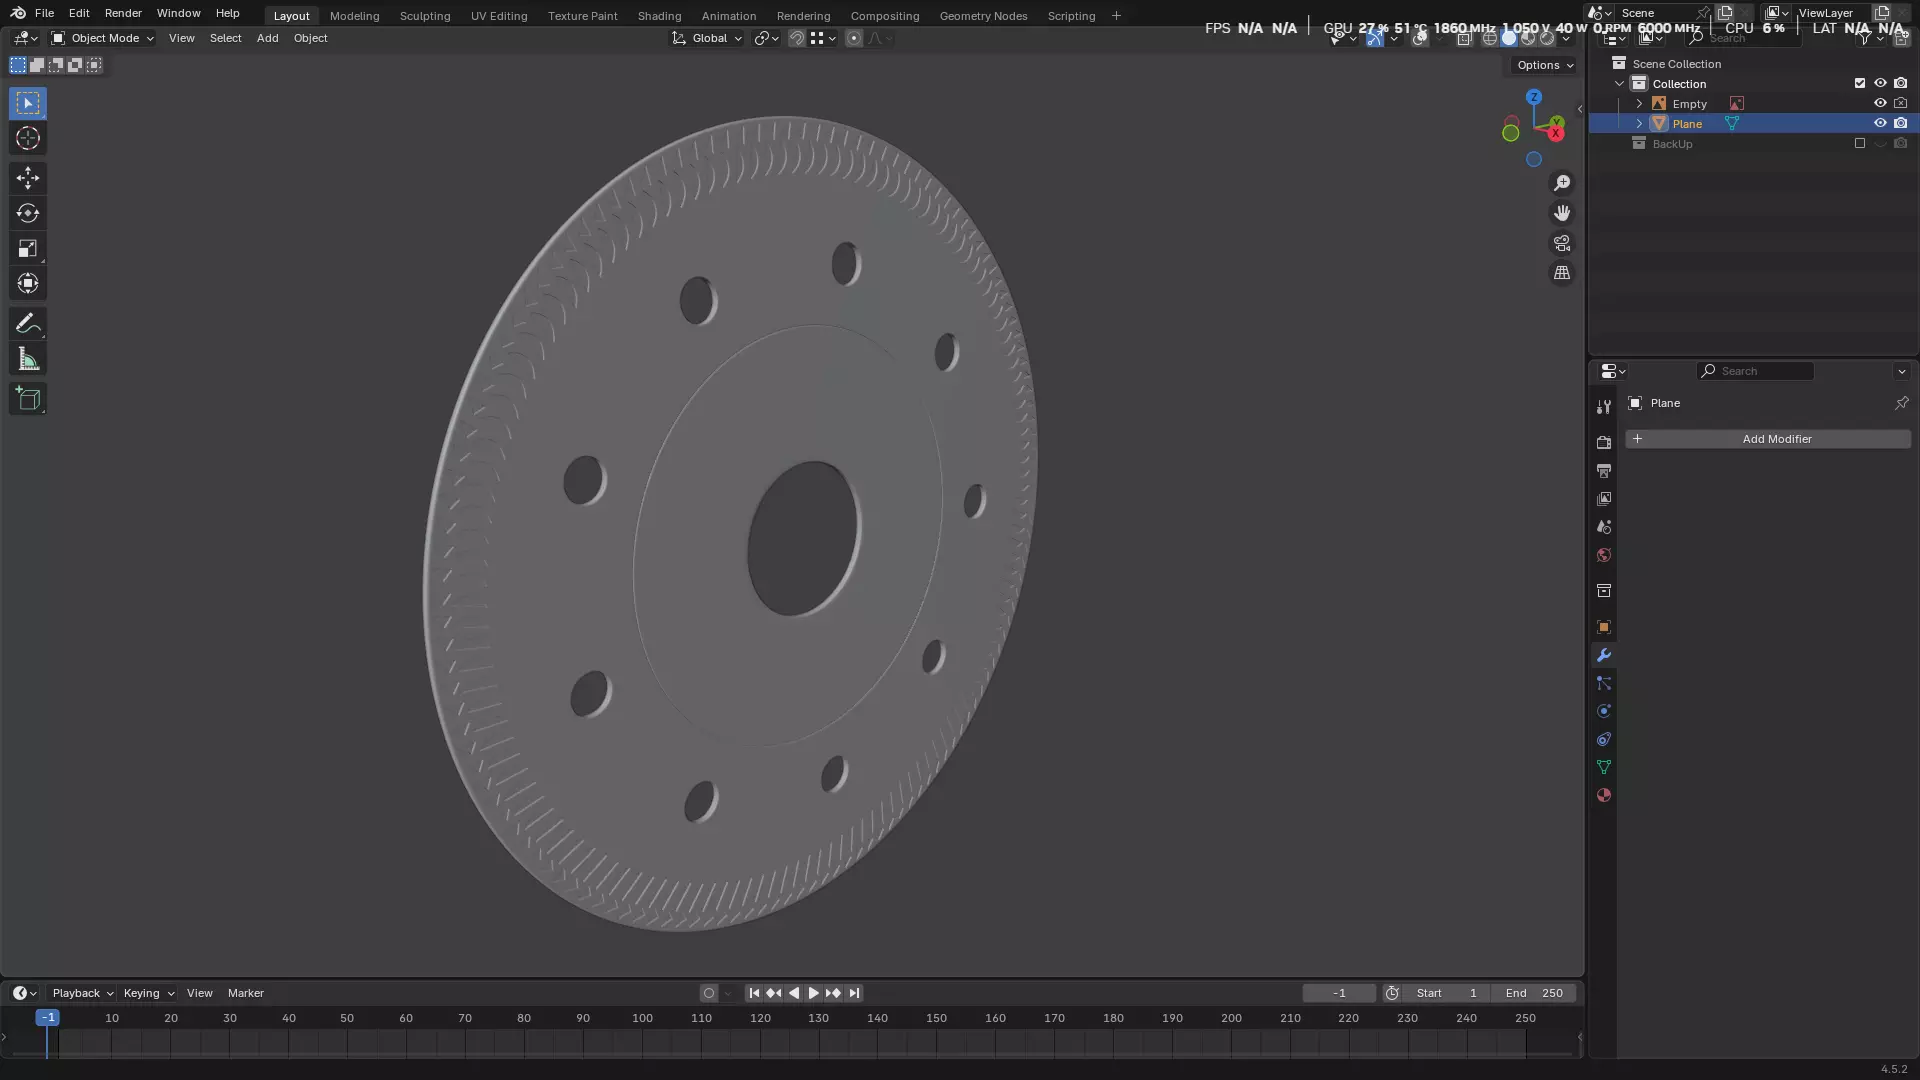Jump to the timeline end frame
1920x1080 pixels.
pos(854,993)
